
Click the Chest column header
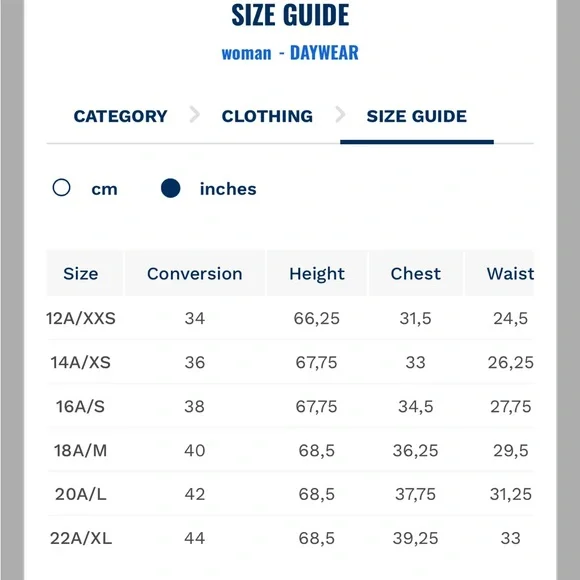(x=416, y=273)
